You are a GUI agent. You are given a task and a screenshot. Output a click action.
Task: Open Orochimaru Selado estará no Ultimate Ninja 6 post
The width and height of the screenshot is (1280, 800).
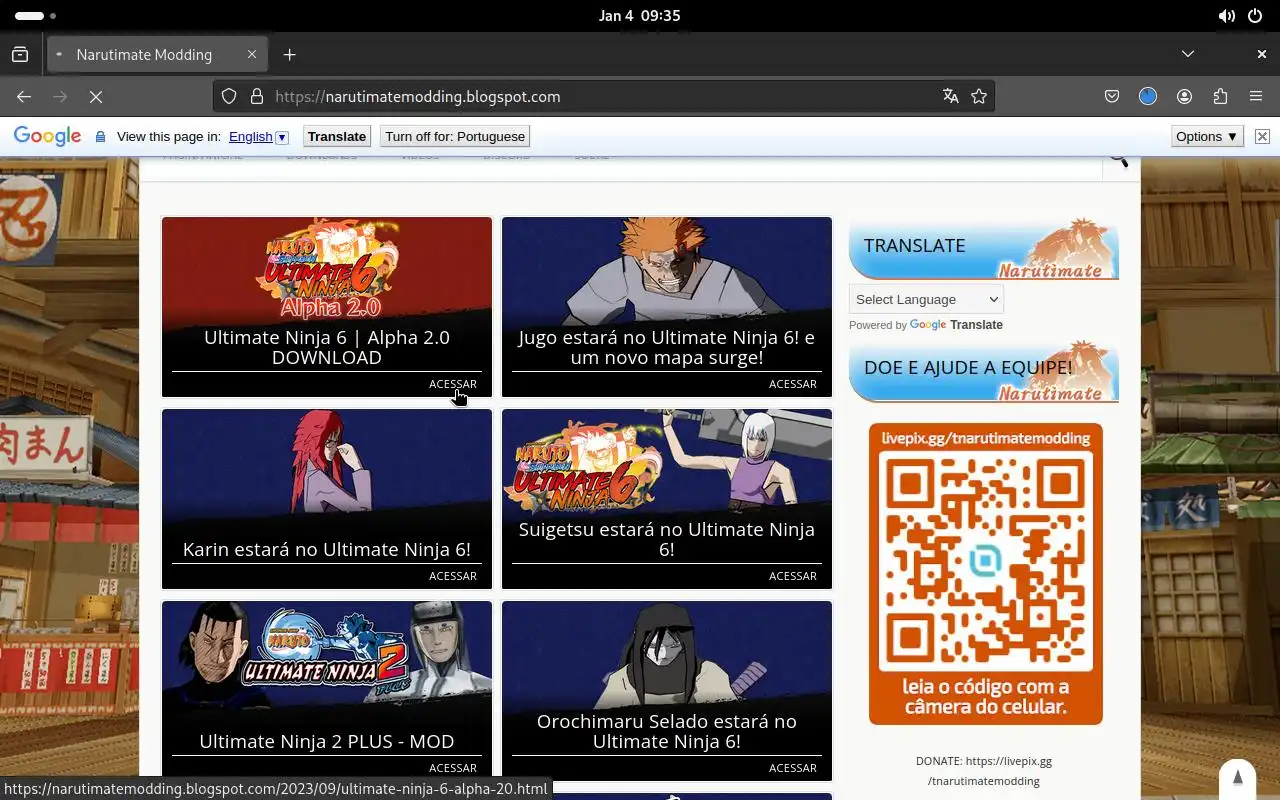tap(667, 731)
